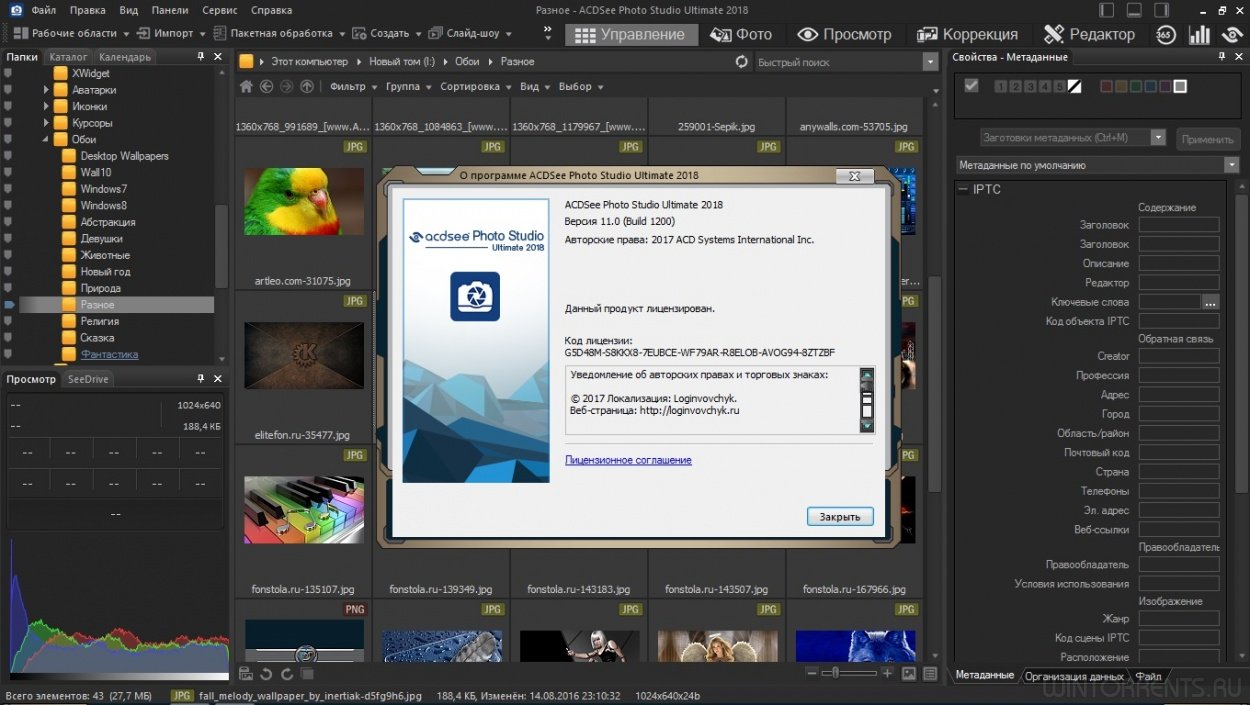This screenshot has height=705, width=1250.
Task: Switch to the Каталог tab
Action: point(68,57)
